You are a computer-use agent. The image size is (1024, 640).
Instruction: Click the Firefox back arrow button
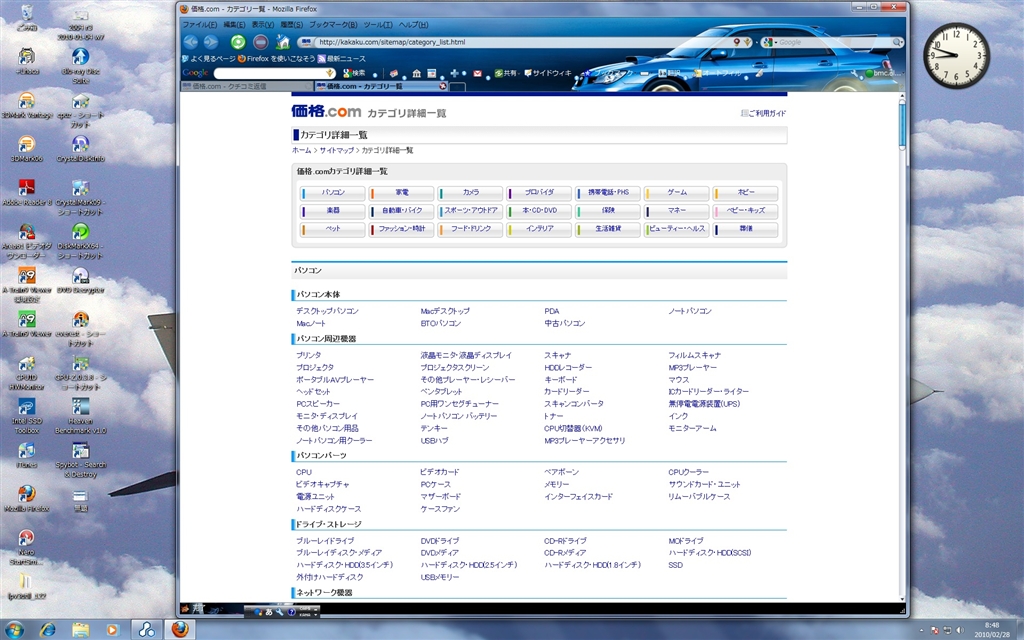coord(191,42)
